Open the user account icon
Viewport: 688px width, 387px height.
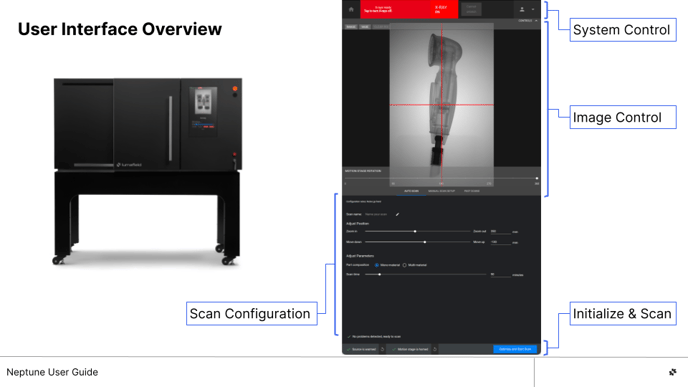[522, 9]
